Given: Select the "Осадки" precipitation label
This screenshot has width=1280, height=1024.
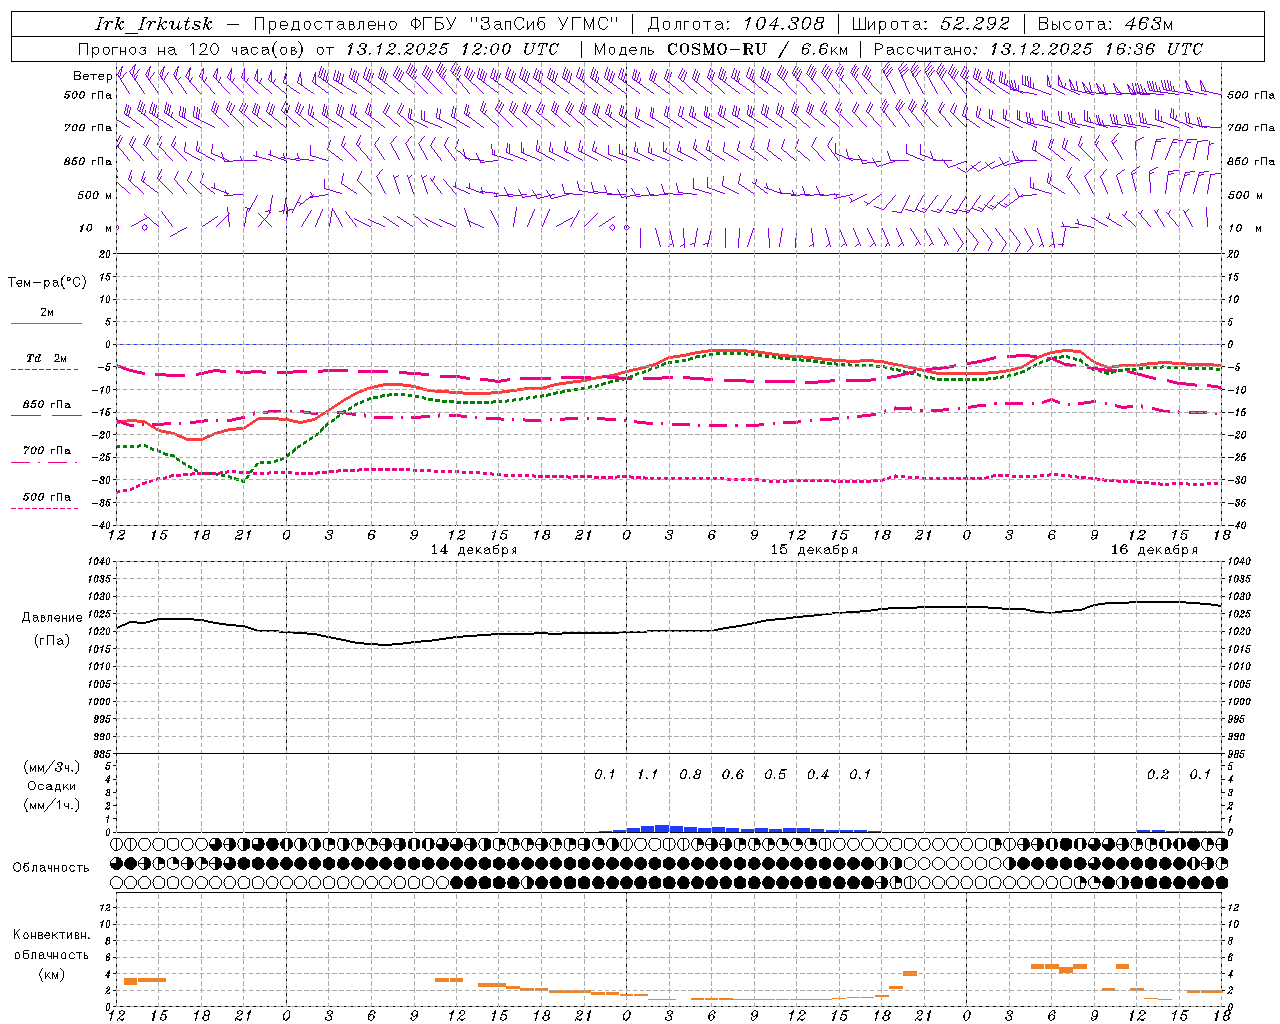Looking at the screenshot, I should [x=52, y=786].
